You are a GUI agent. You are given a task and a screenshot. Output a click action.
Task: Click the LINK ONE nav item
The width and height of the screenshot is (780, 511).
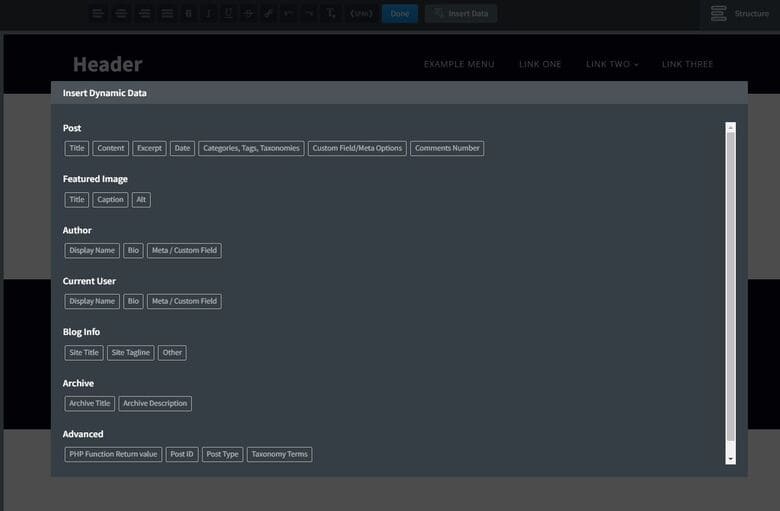click(540, 64)
